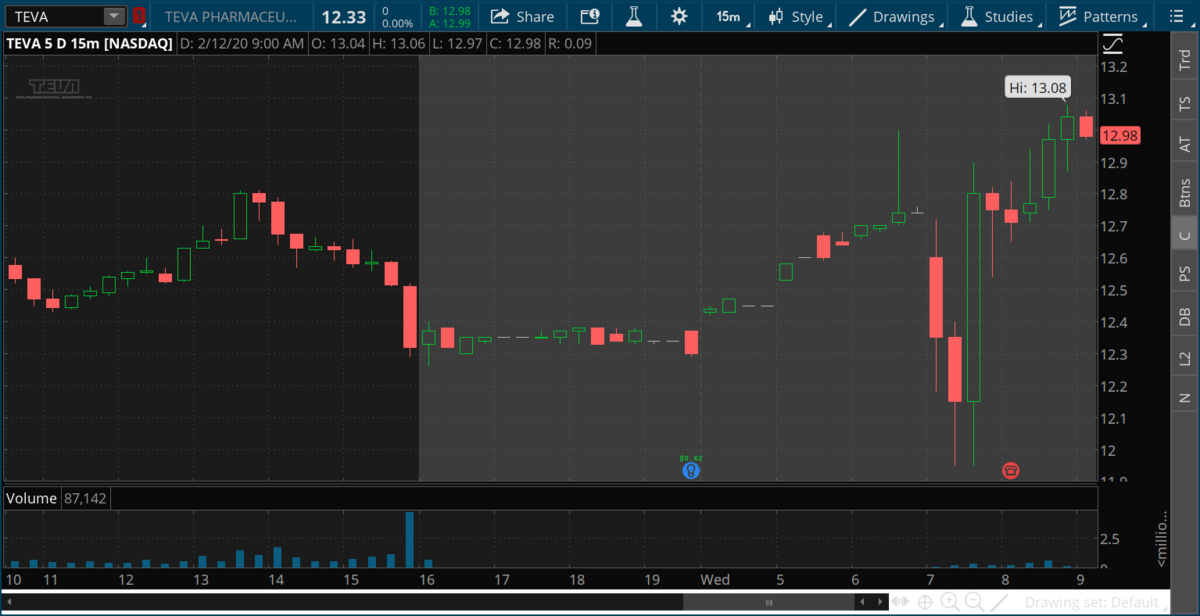Open the TEVA symbol dropdown arrow
The height and width of the screenshot is (616, 1200).
pyautogui.click(x=114, y=16)
